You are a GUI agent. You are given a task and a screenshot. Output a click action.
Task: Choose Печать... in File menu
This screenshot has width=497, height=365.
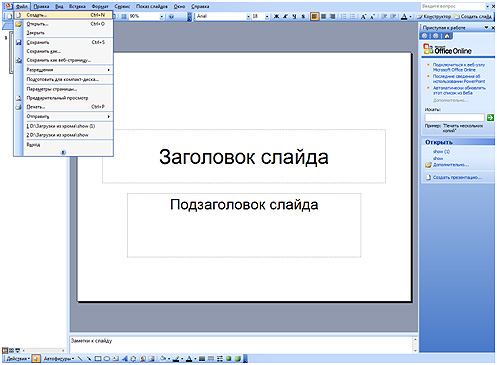pos(63,107)
